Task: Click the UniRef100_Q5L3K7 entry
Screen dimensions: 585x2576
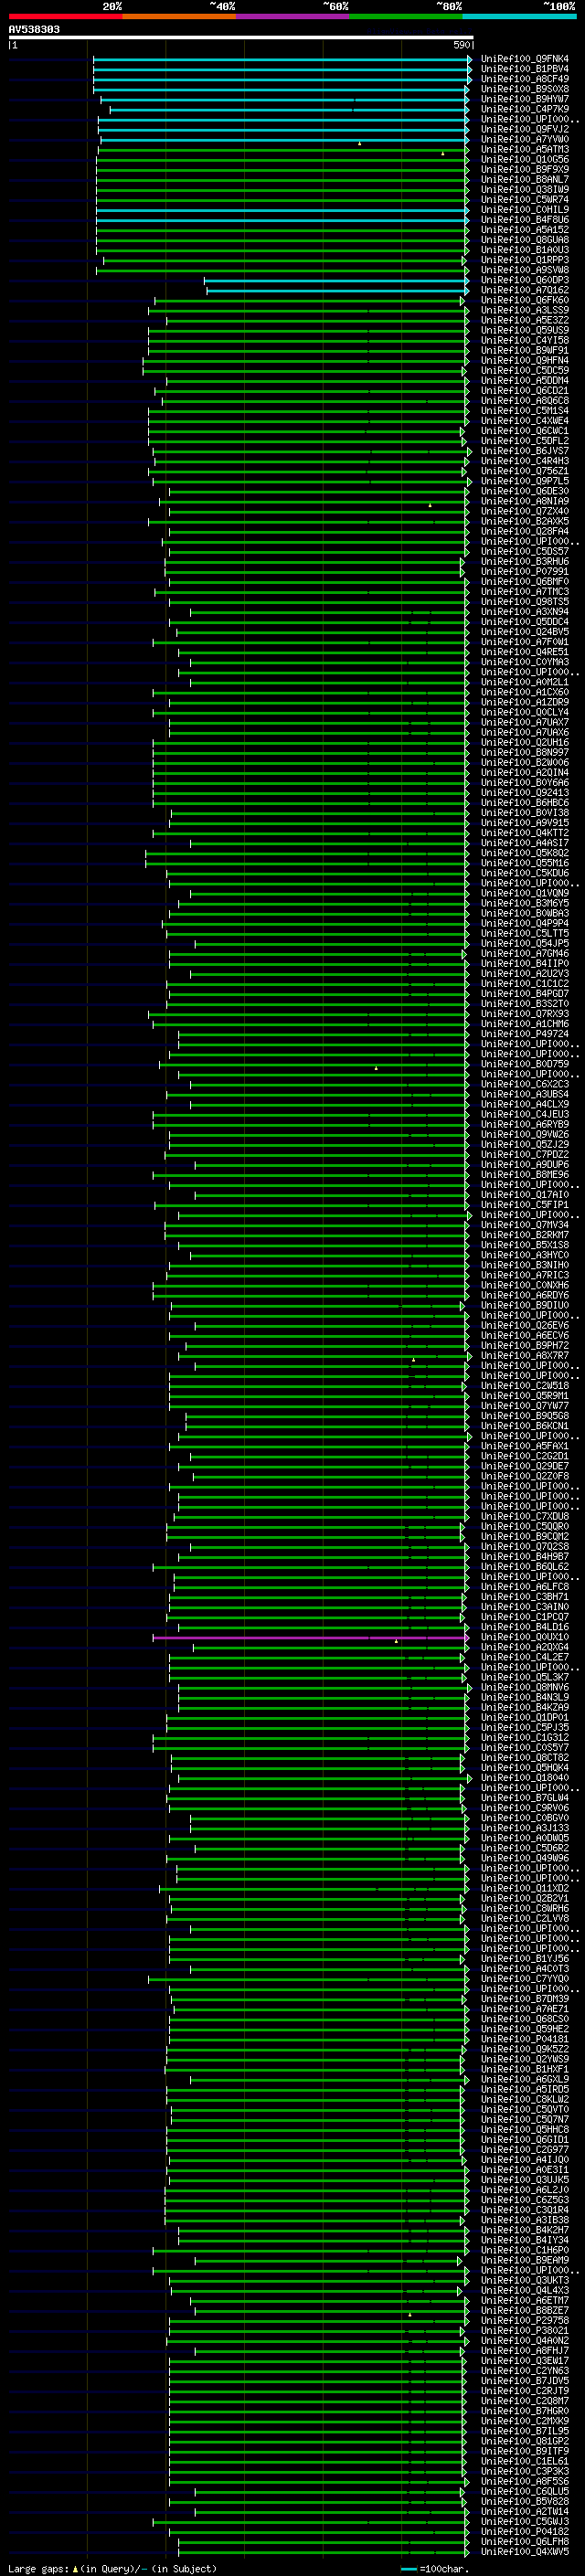Action: (525, 1677)
